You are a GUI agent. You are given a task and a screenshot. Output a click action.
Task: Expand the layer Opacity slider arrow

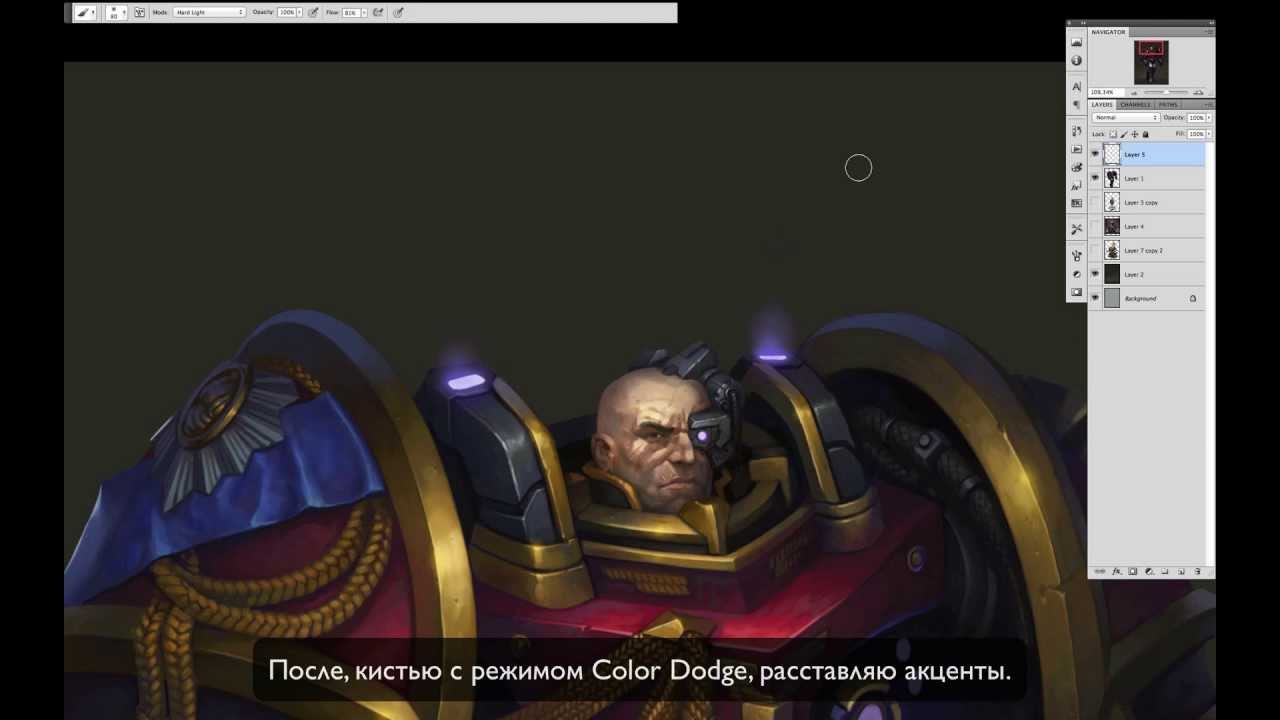1209,117
